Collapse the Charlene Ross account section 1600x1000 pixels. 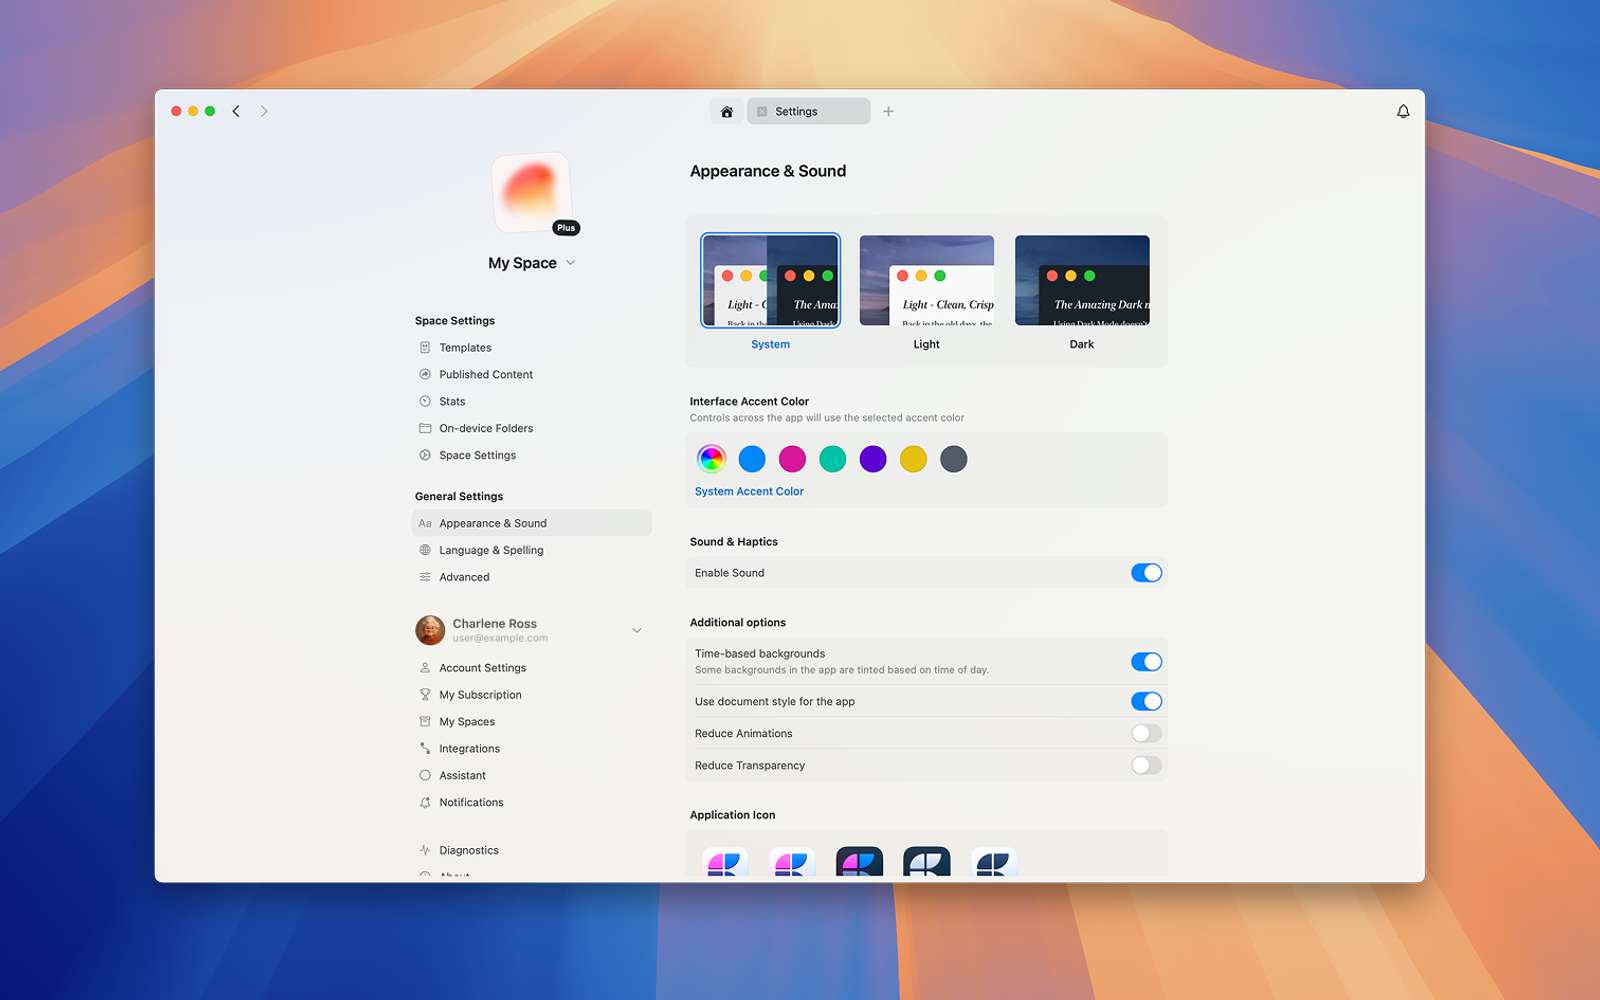click(637, 631)
